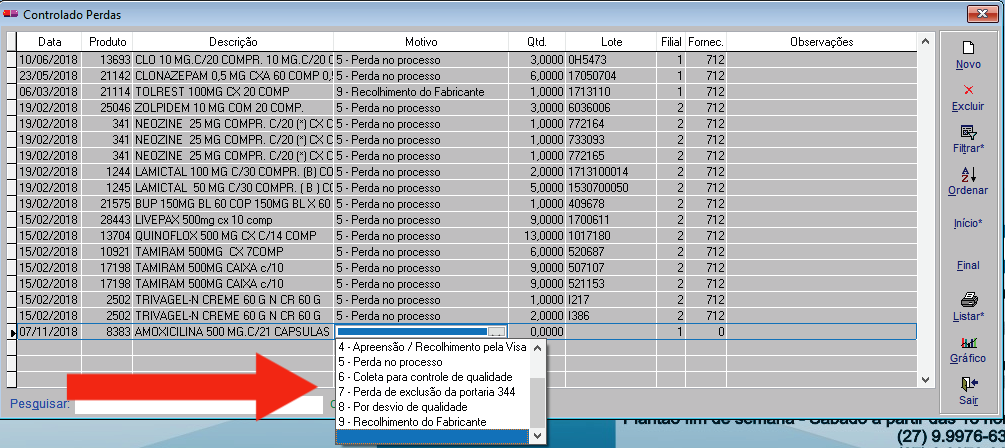Viewport: 1005px width, 448px height.
Task: Jump to start with Início button
Action: [967, 222]
